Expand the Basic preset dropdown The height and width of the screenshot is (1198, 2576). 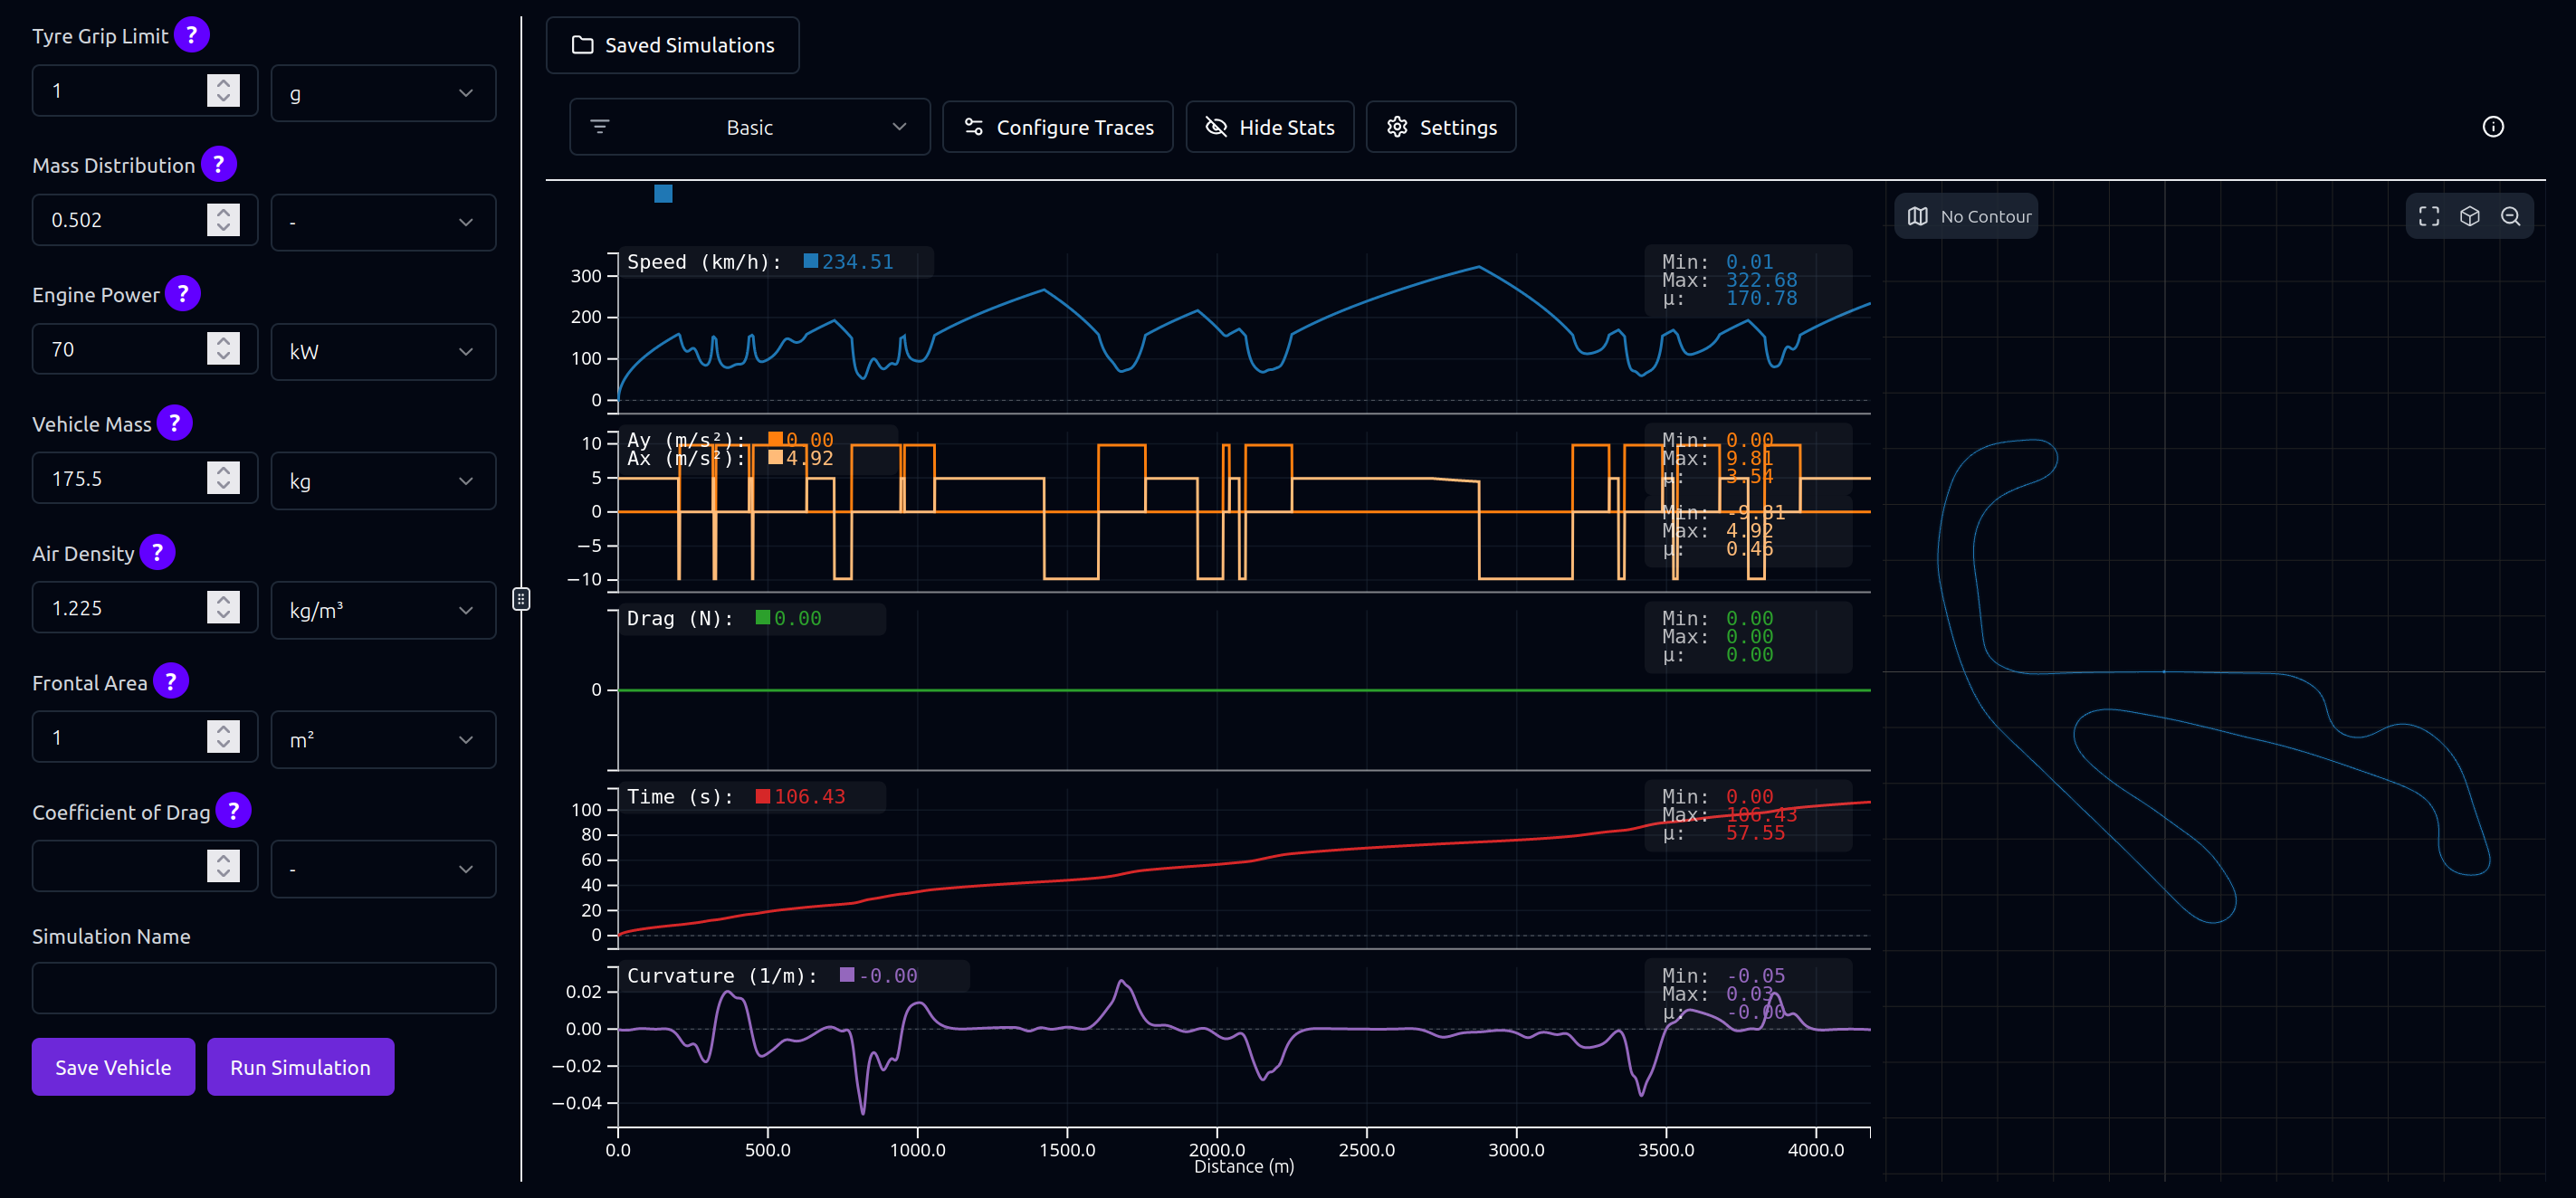749,127
